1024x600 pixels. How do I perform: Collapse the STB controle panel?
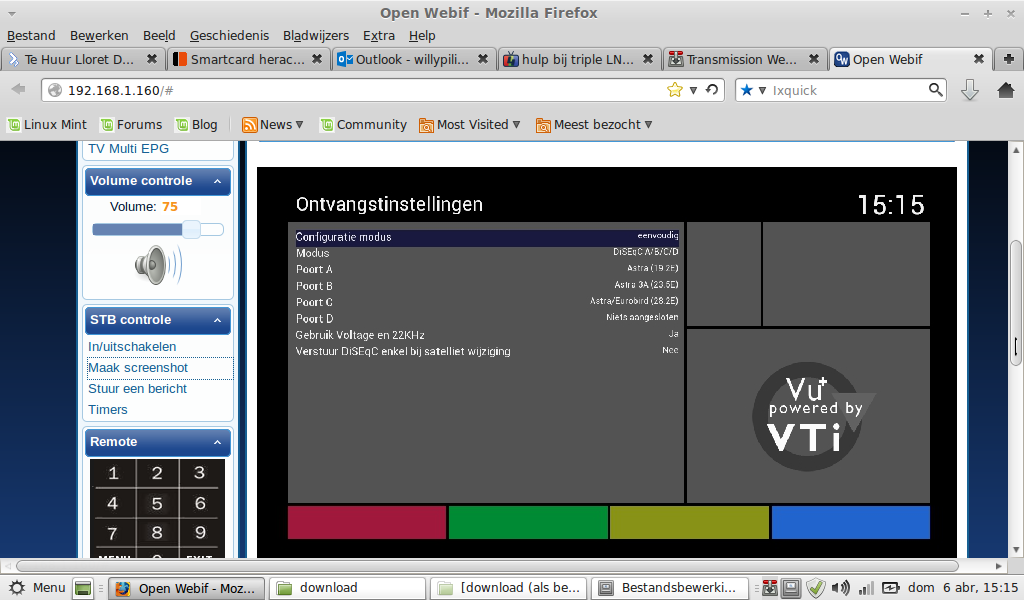[x=217, y=321]
